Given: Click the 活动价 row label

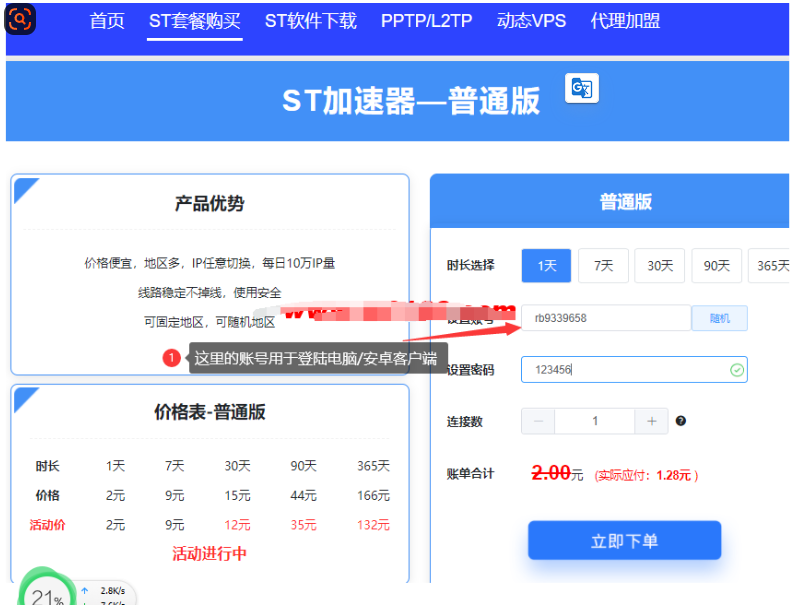Looking at the screenshot, I should 47,525.
